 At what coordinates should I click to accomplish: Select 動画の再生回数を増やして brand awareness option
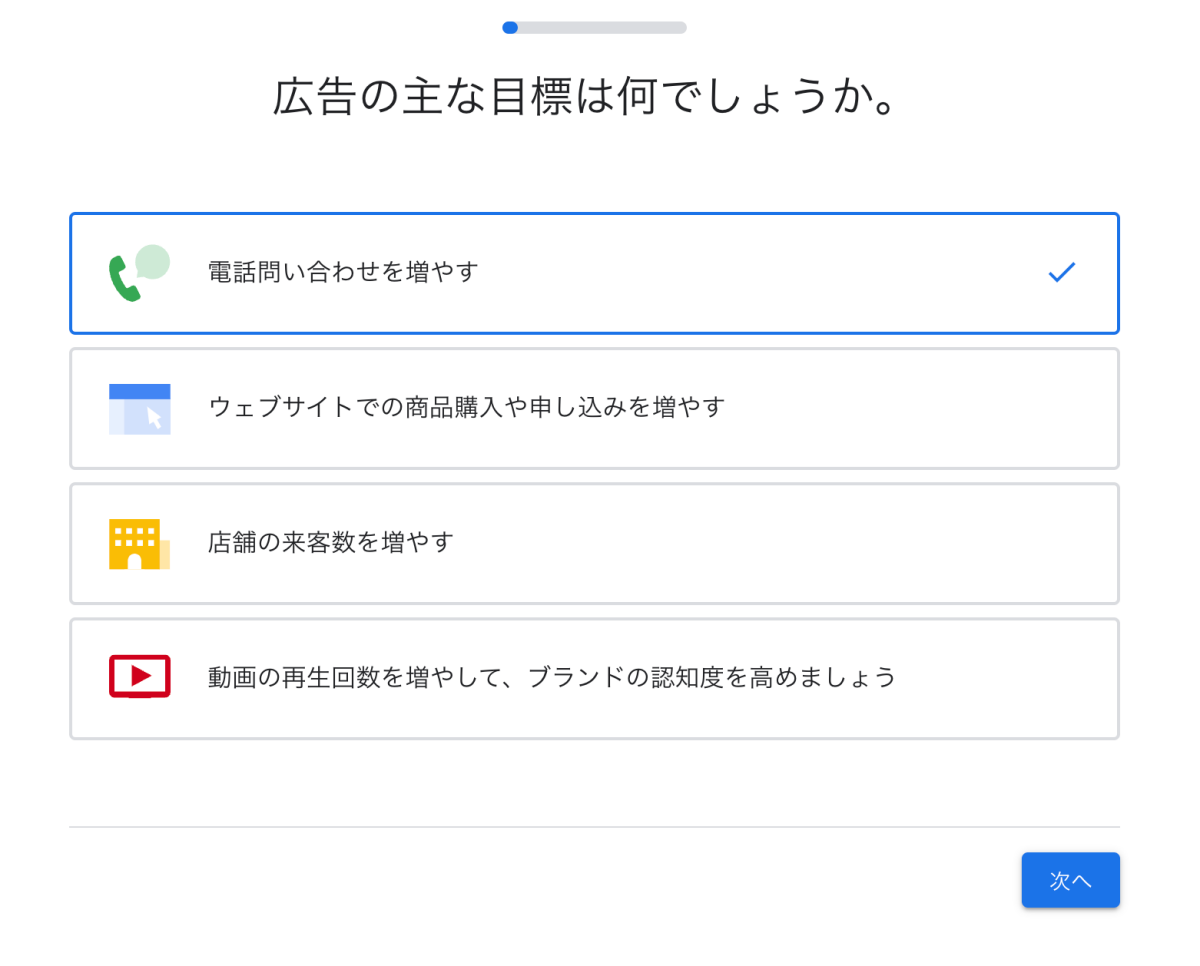click(552, 678)
